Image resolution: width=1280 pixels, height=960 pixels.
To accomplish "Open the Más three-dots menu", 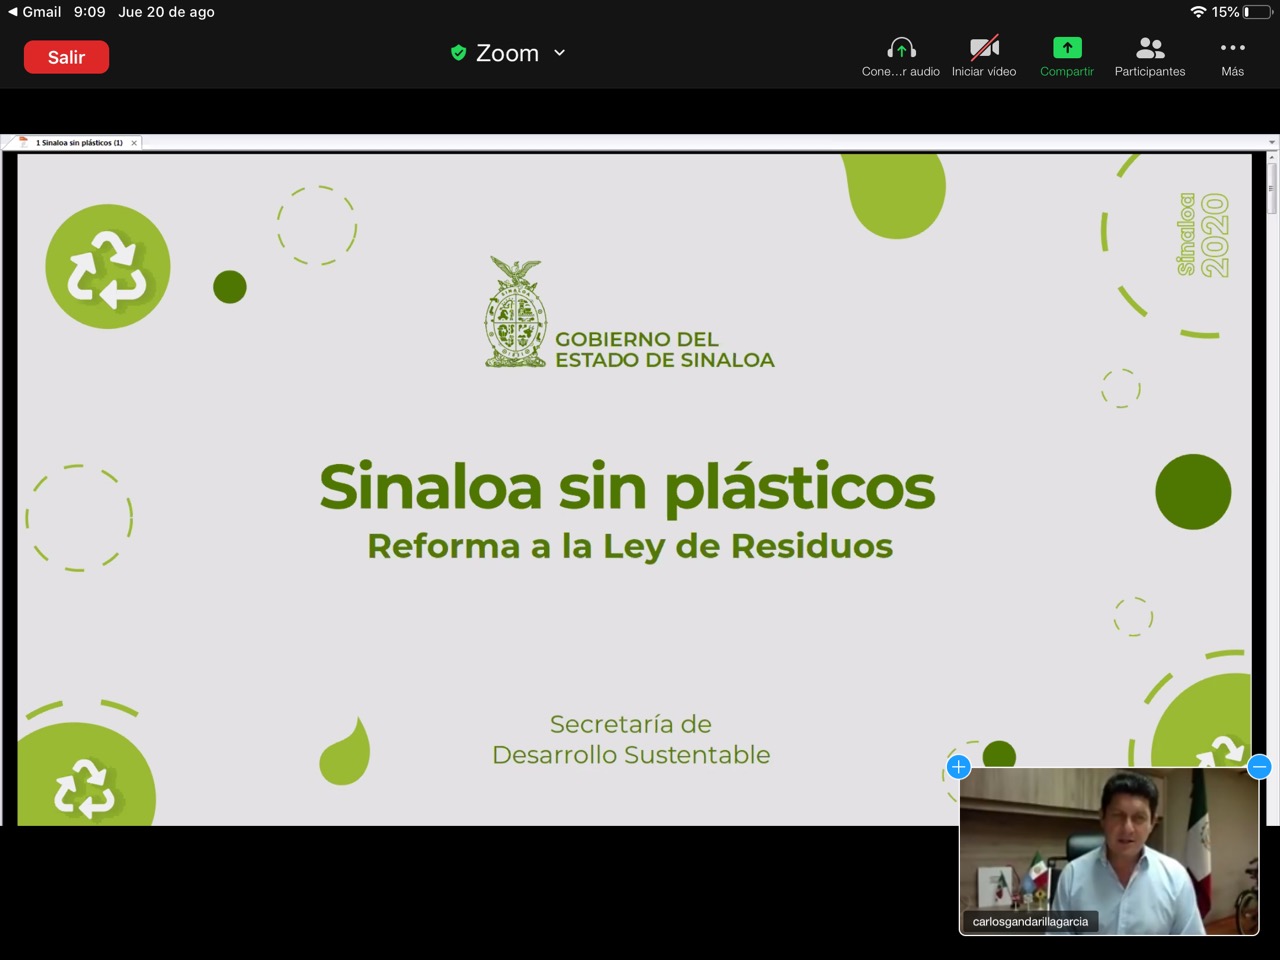I will [1232, 49].
